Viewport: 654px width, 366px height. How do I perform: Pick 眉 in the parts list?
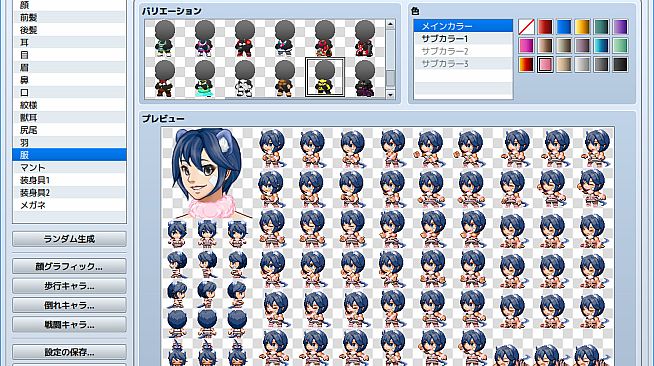[x=69, y=67]
